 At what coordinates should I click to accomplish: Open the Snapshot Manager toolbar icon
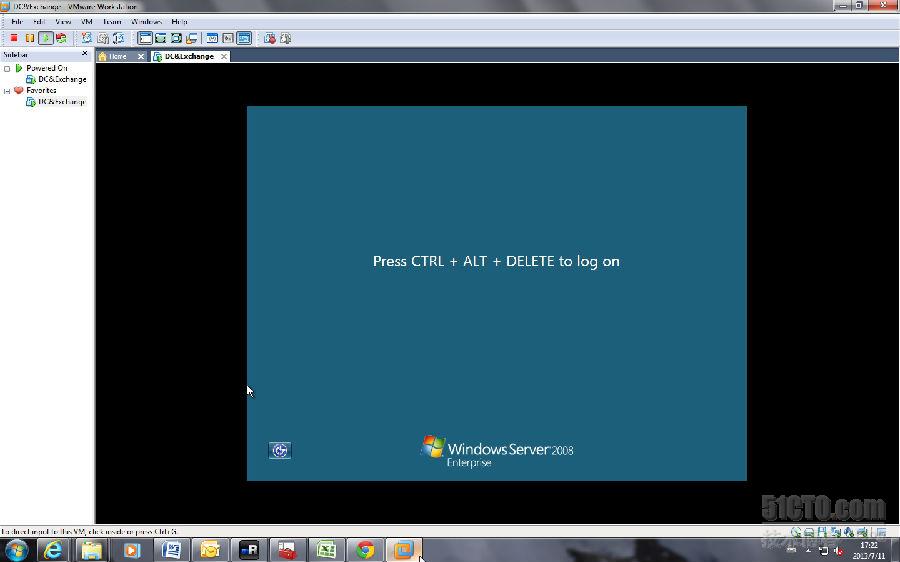coord(119,38)
